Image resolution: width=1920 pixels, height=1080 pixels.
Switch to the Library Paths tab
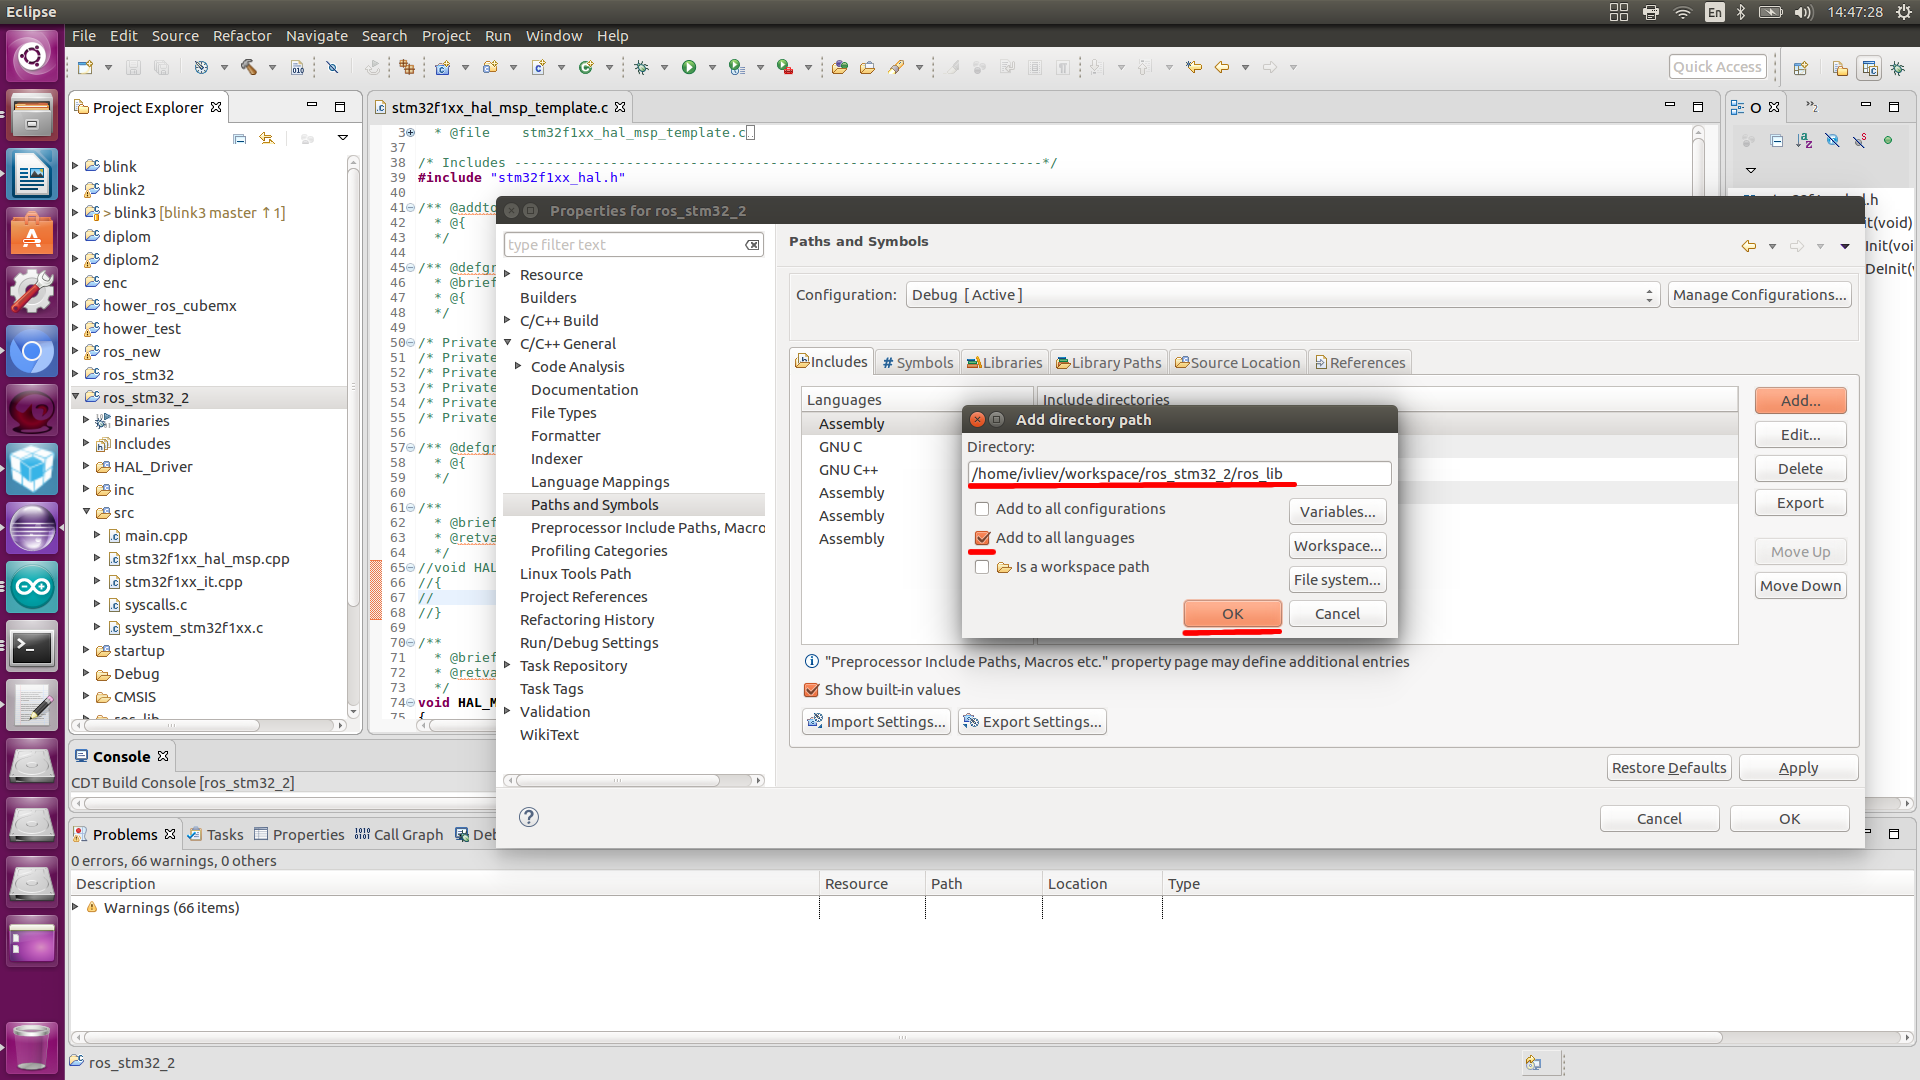[1108, 362]
